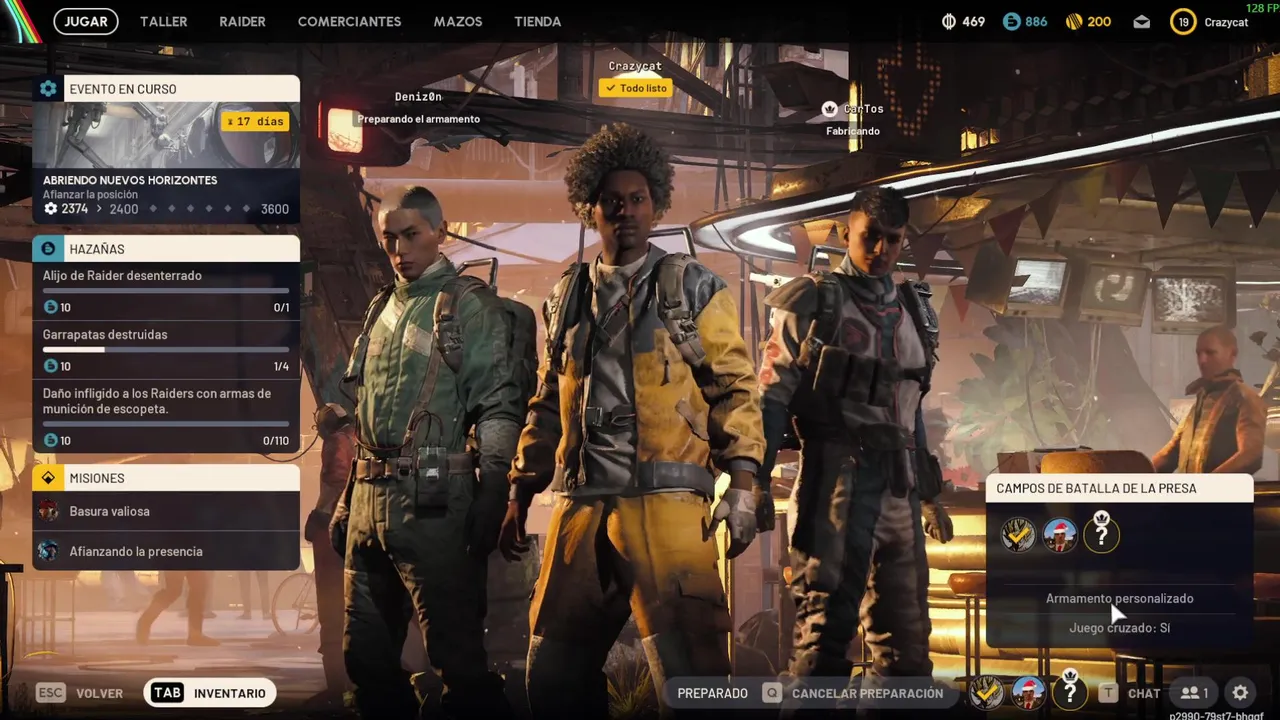This screenshot has width=1280, height=720.
Task: Select the MAZOS tab
Action: 458,21
